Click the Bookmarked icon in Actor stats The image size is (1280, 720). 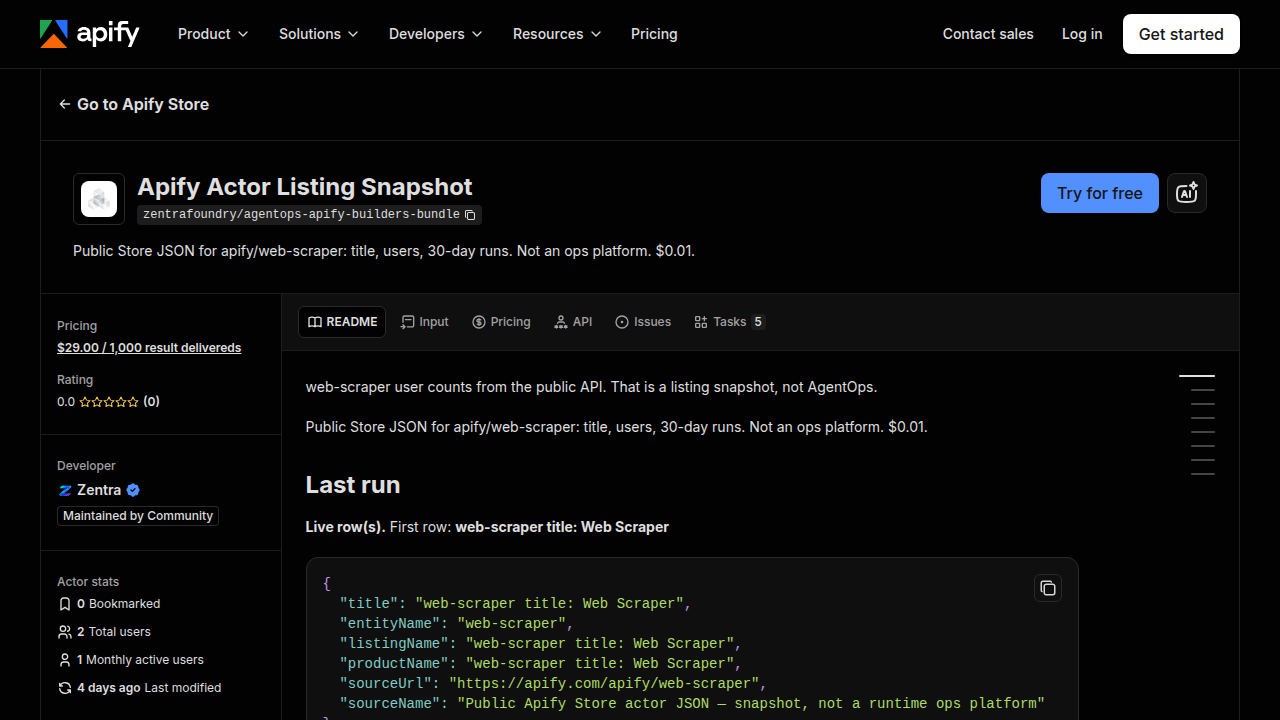[x=65, y=604]
